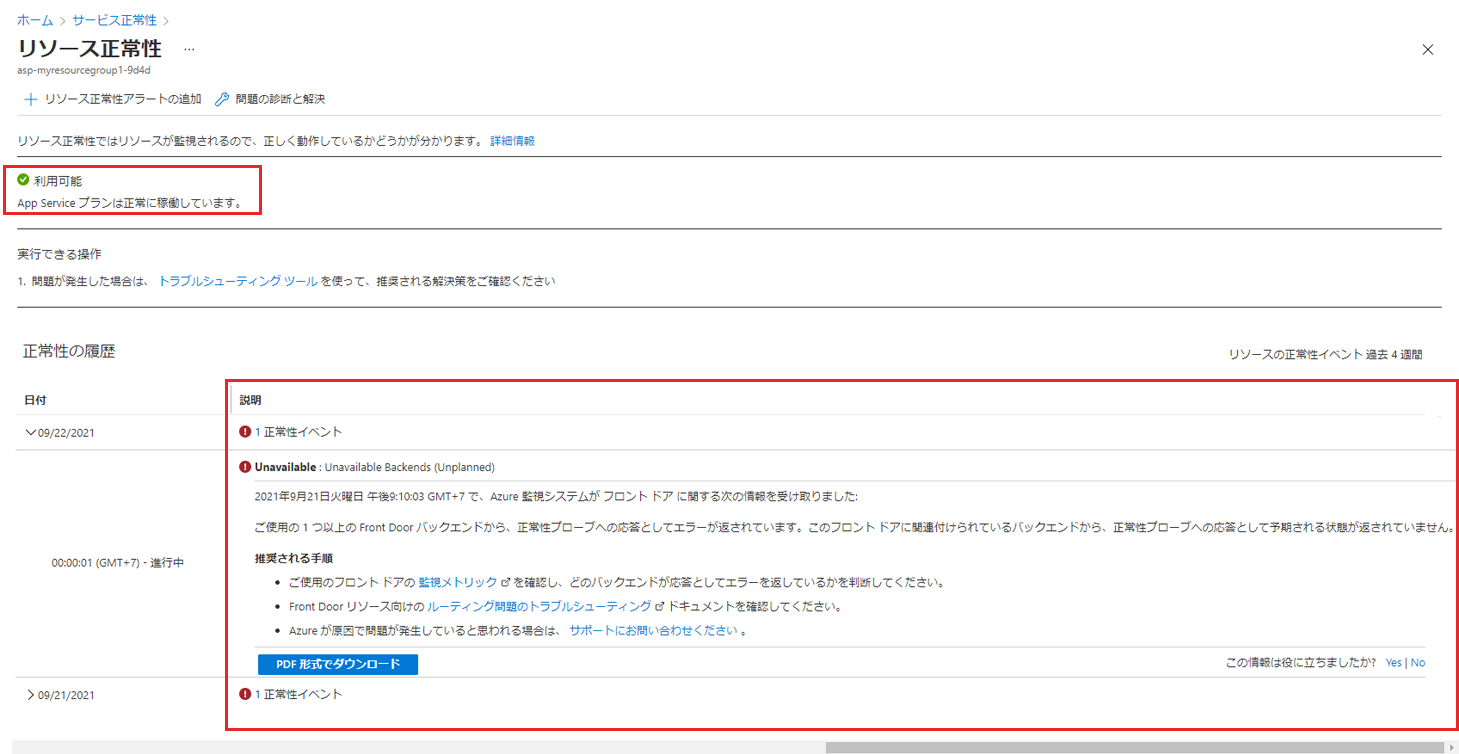Image resolution: width=1459 pixels, height=754 pixels.
Task: Click plus icon for リソース正常性アラートの追加
Action: click(x=31, y=99)
